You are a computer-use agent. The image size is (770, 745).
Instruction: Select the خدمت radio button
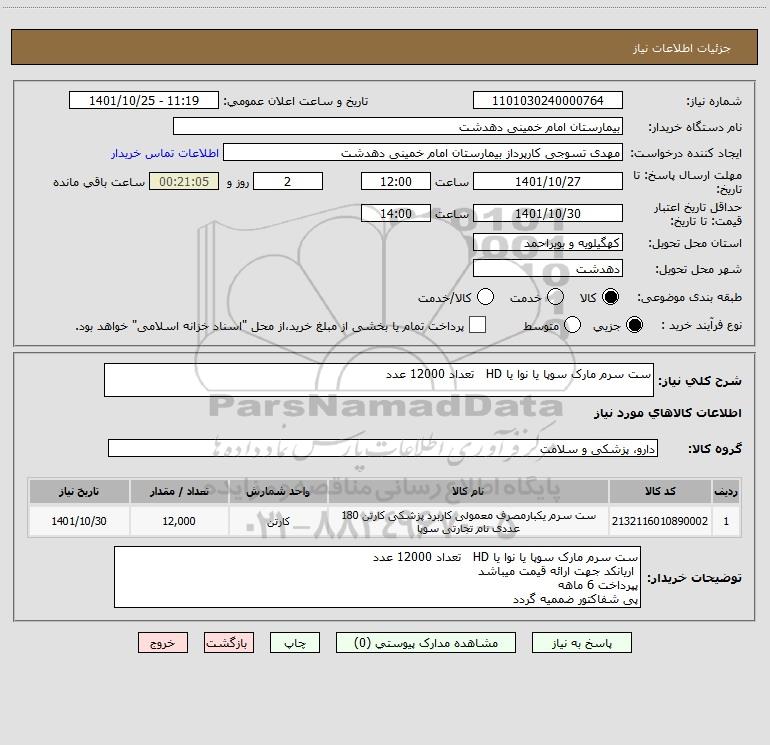(555, 297)
